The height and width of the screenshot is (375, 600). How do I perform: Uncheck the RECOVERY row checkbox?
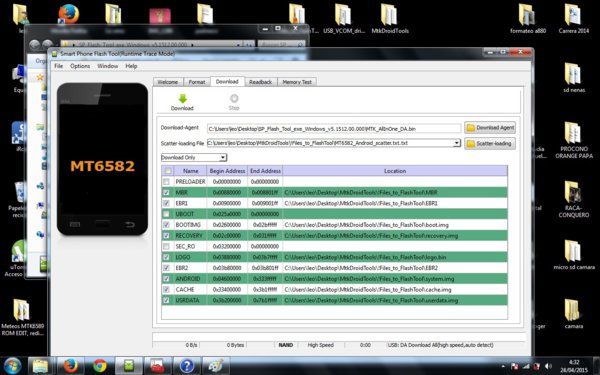(166, 236)
